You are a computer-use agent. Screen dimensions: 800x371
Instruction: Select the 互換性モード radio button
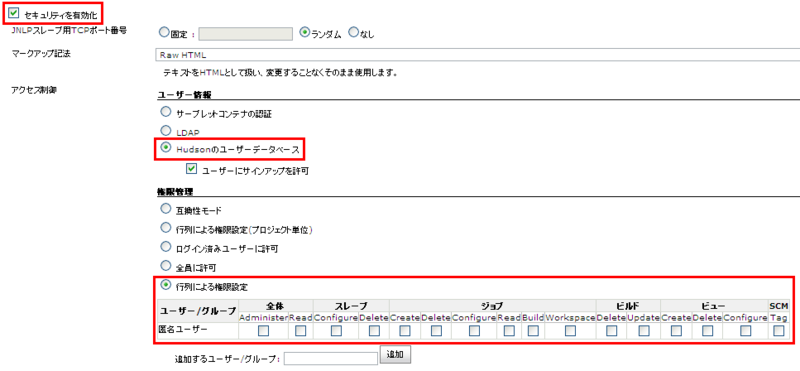[165, 208]
